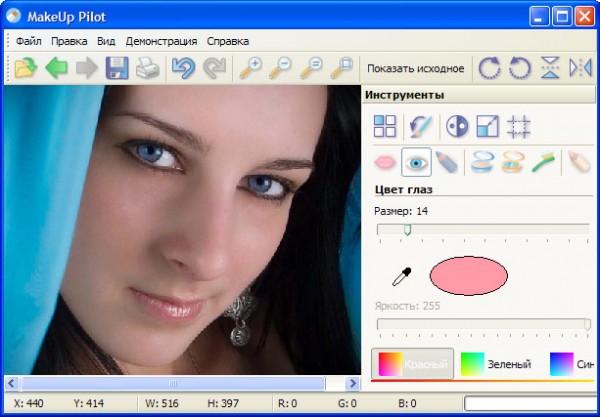Open an image file with the folder icon
The width and height of the screenshot is (600, 417).
[26, 68]
